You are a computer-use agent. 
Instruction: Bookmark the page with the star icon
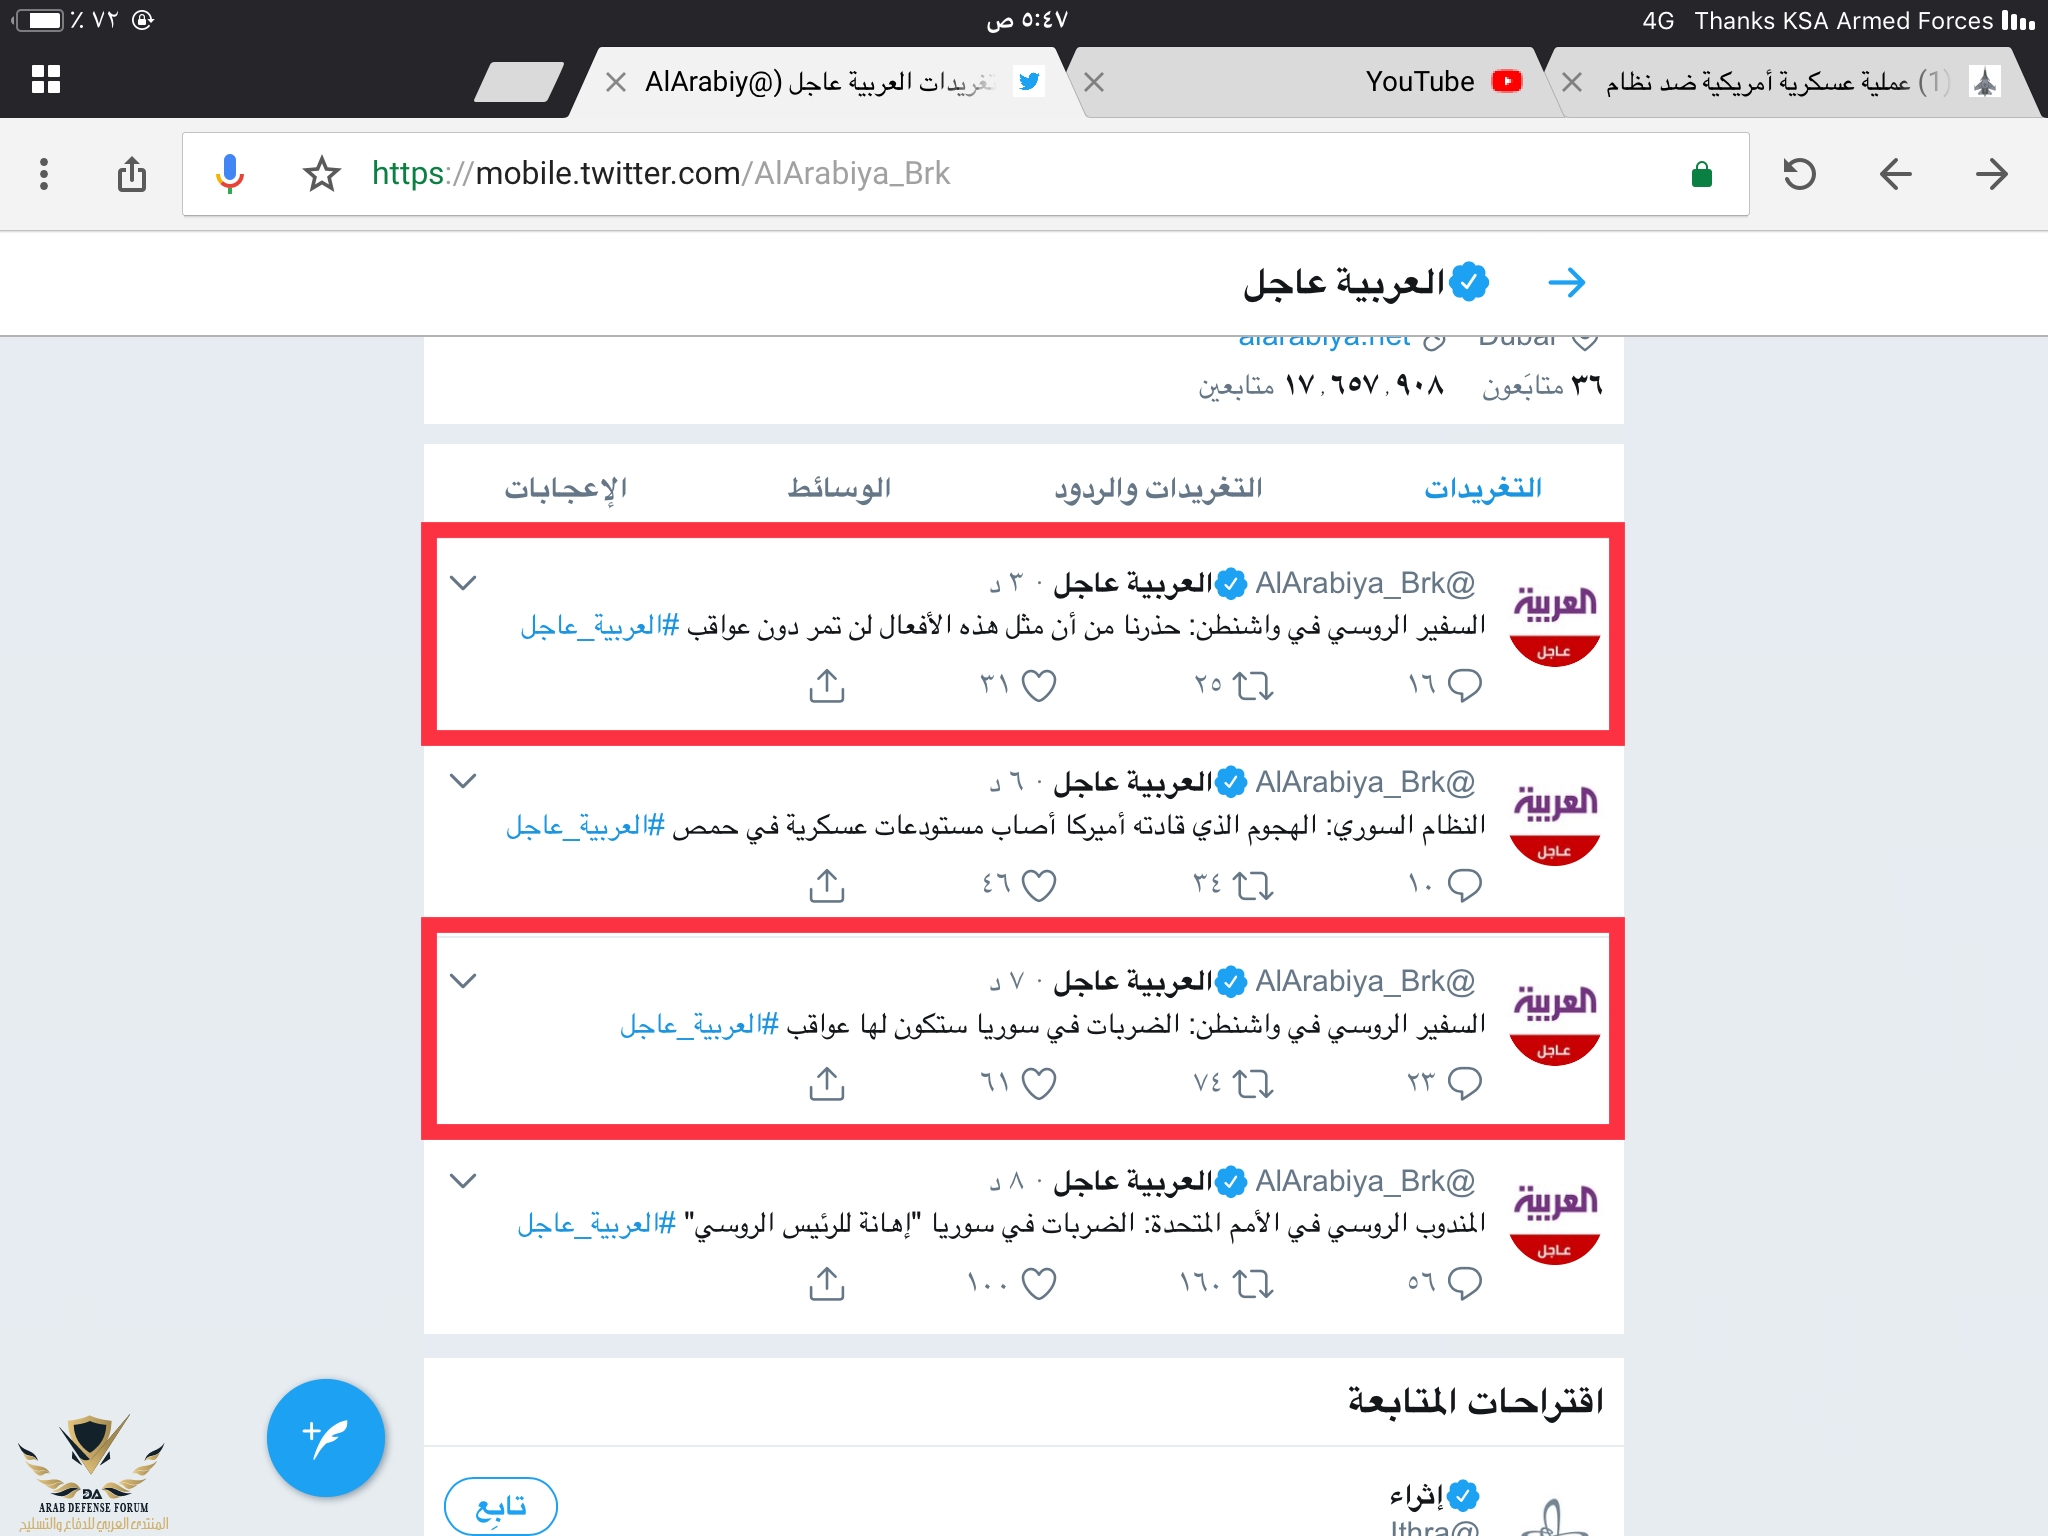(321, 174)
